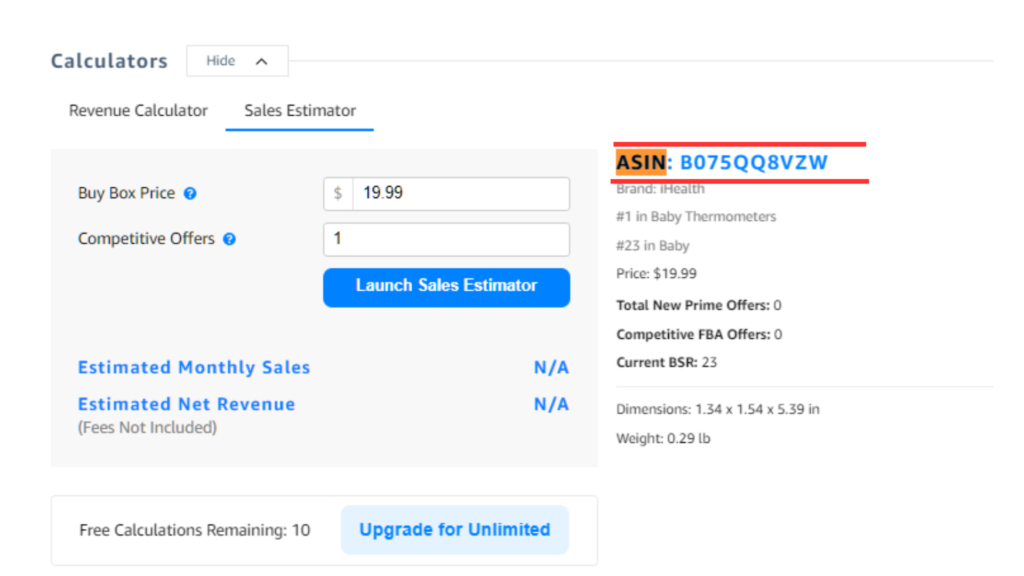Click the Upgrade for Unlimited button
The width and height of the screenshot is (1024, 576).
click(x=455, y=530)
